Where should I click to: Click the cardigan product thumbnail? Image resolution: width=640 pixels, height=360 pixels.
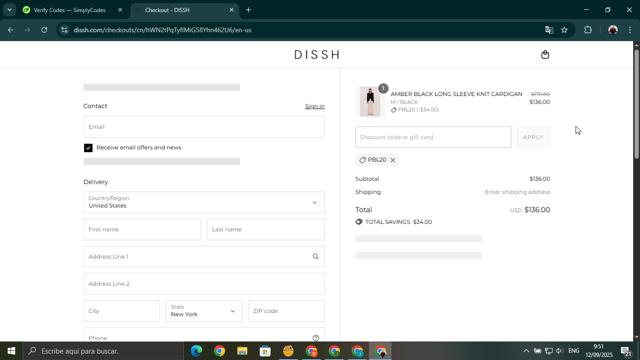(370, 102)
